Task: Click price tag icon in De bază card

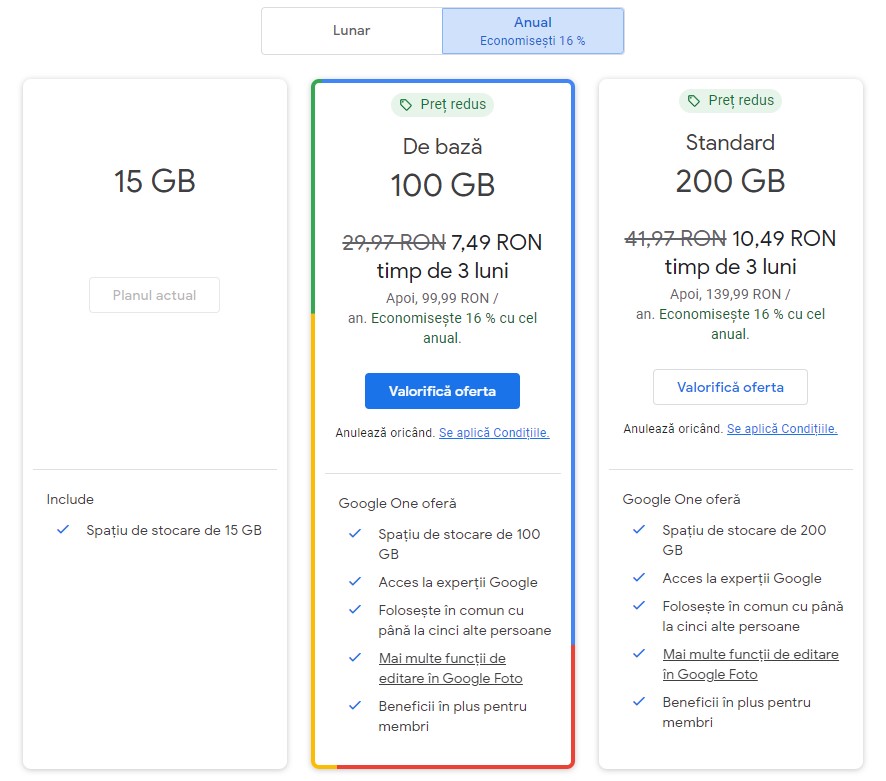Action: coord(406,105)
